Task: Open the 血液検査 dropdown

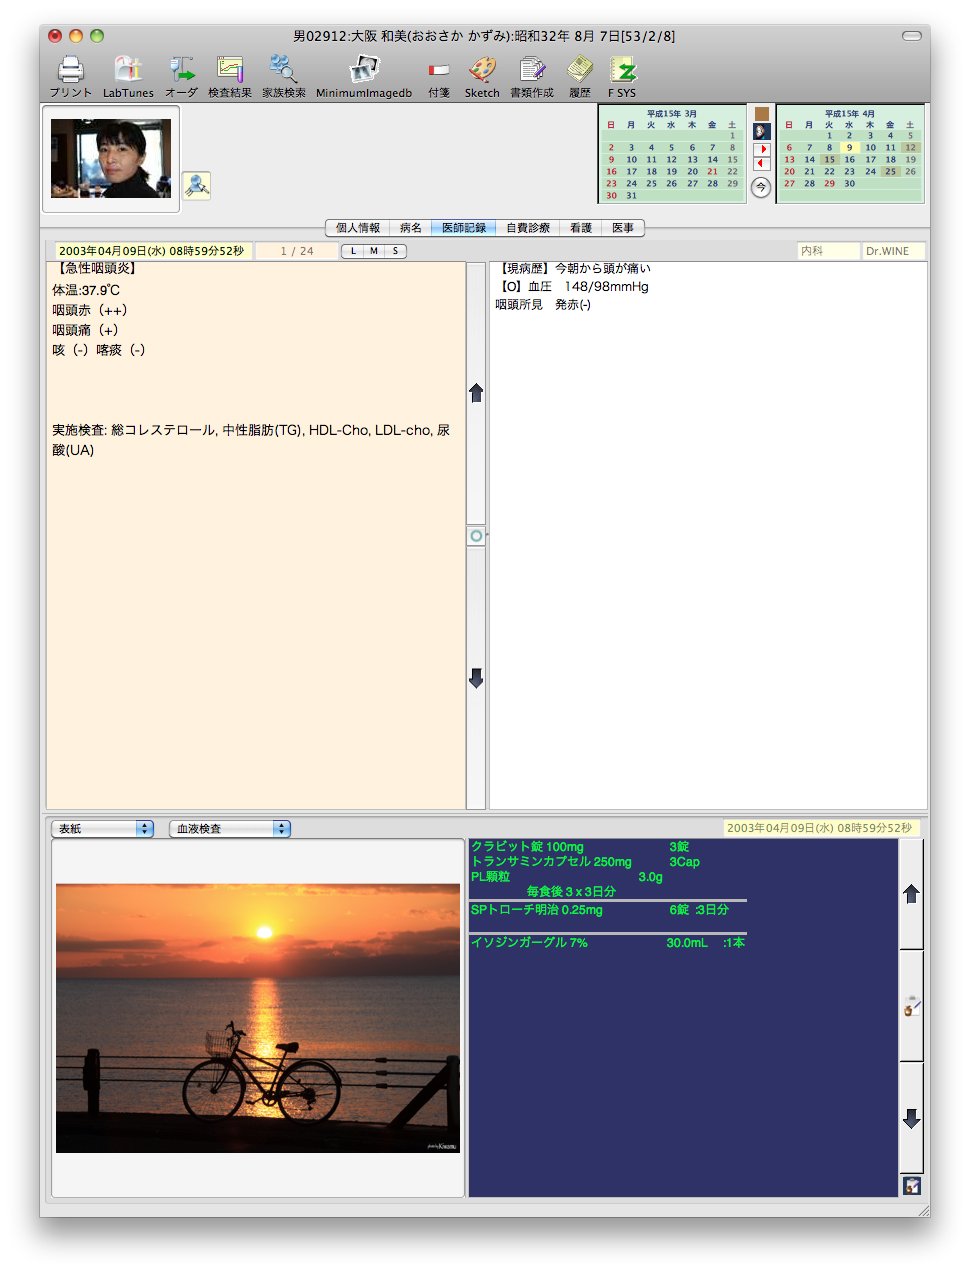Action: (230, 829)
